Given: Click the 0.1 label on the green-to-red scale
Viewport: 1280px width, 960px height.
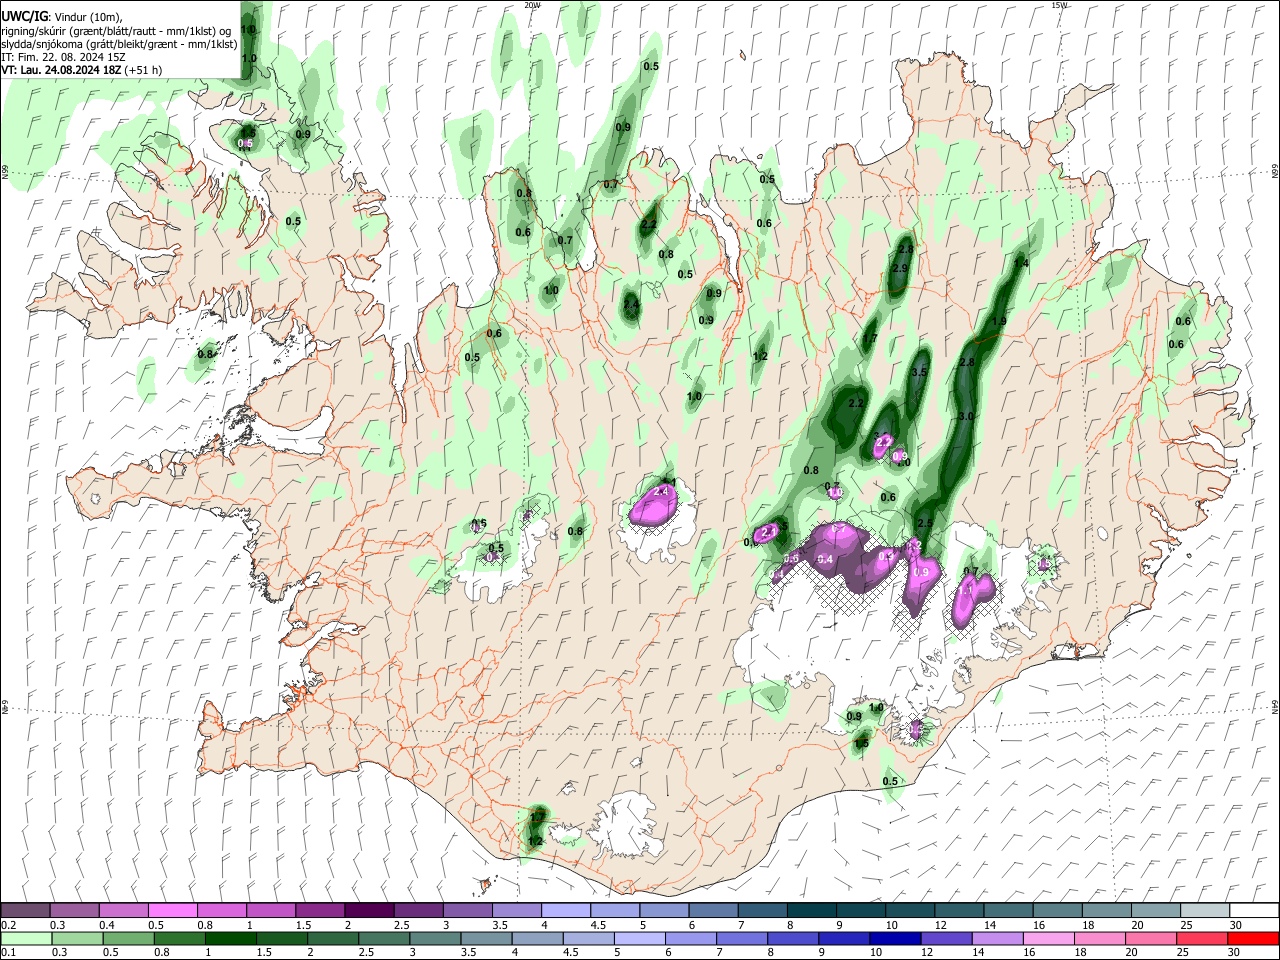Looking at the screenshot, I should pos(8,953).
